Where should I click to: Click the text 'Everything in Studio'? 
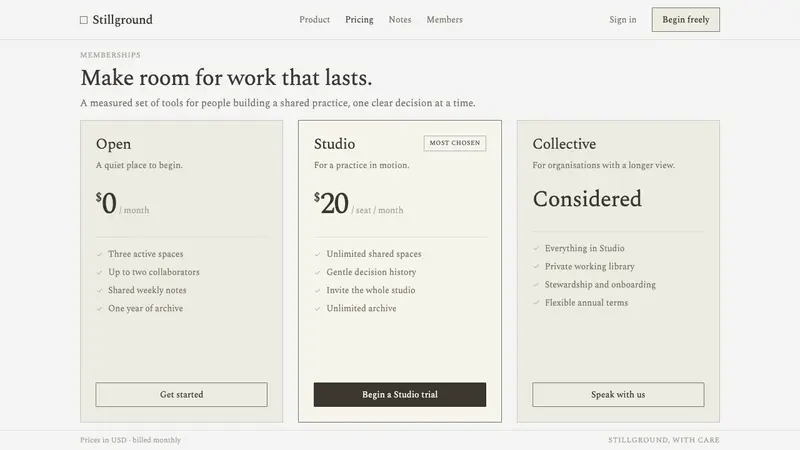[585, 248]
